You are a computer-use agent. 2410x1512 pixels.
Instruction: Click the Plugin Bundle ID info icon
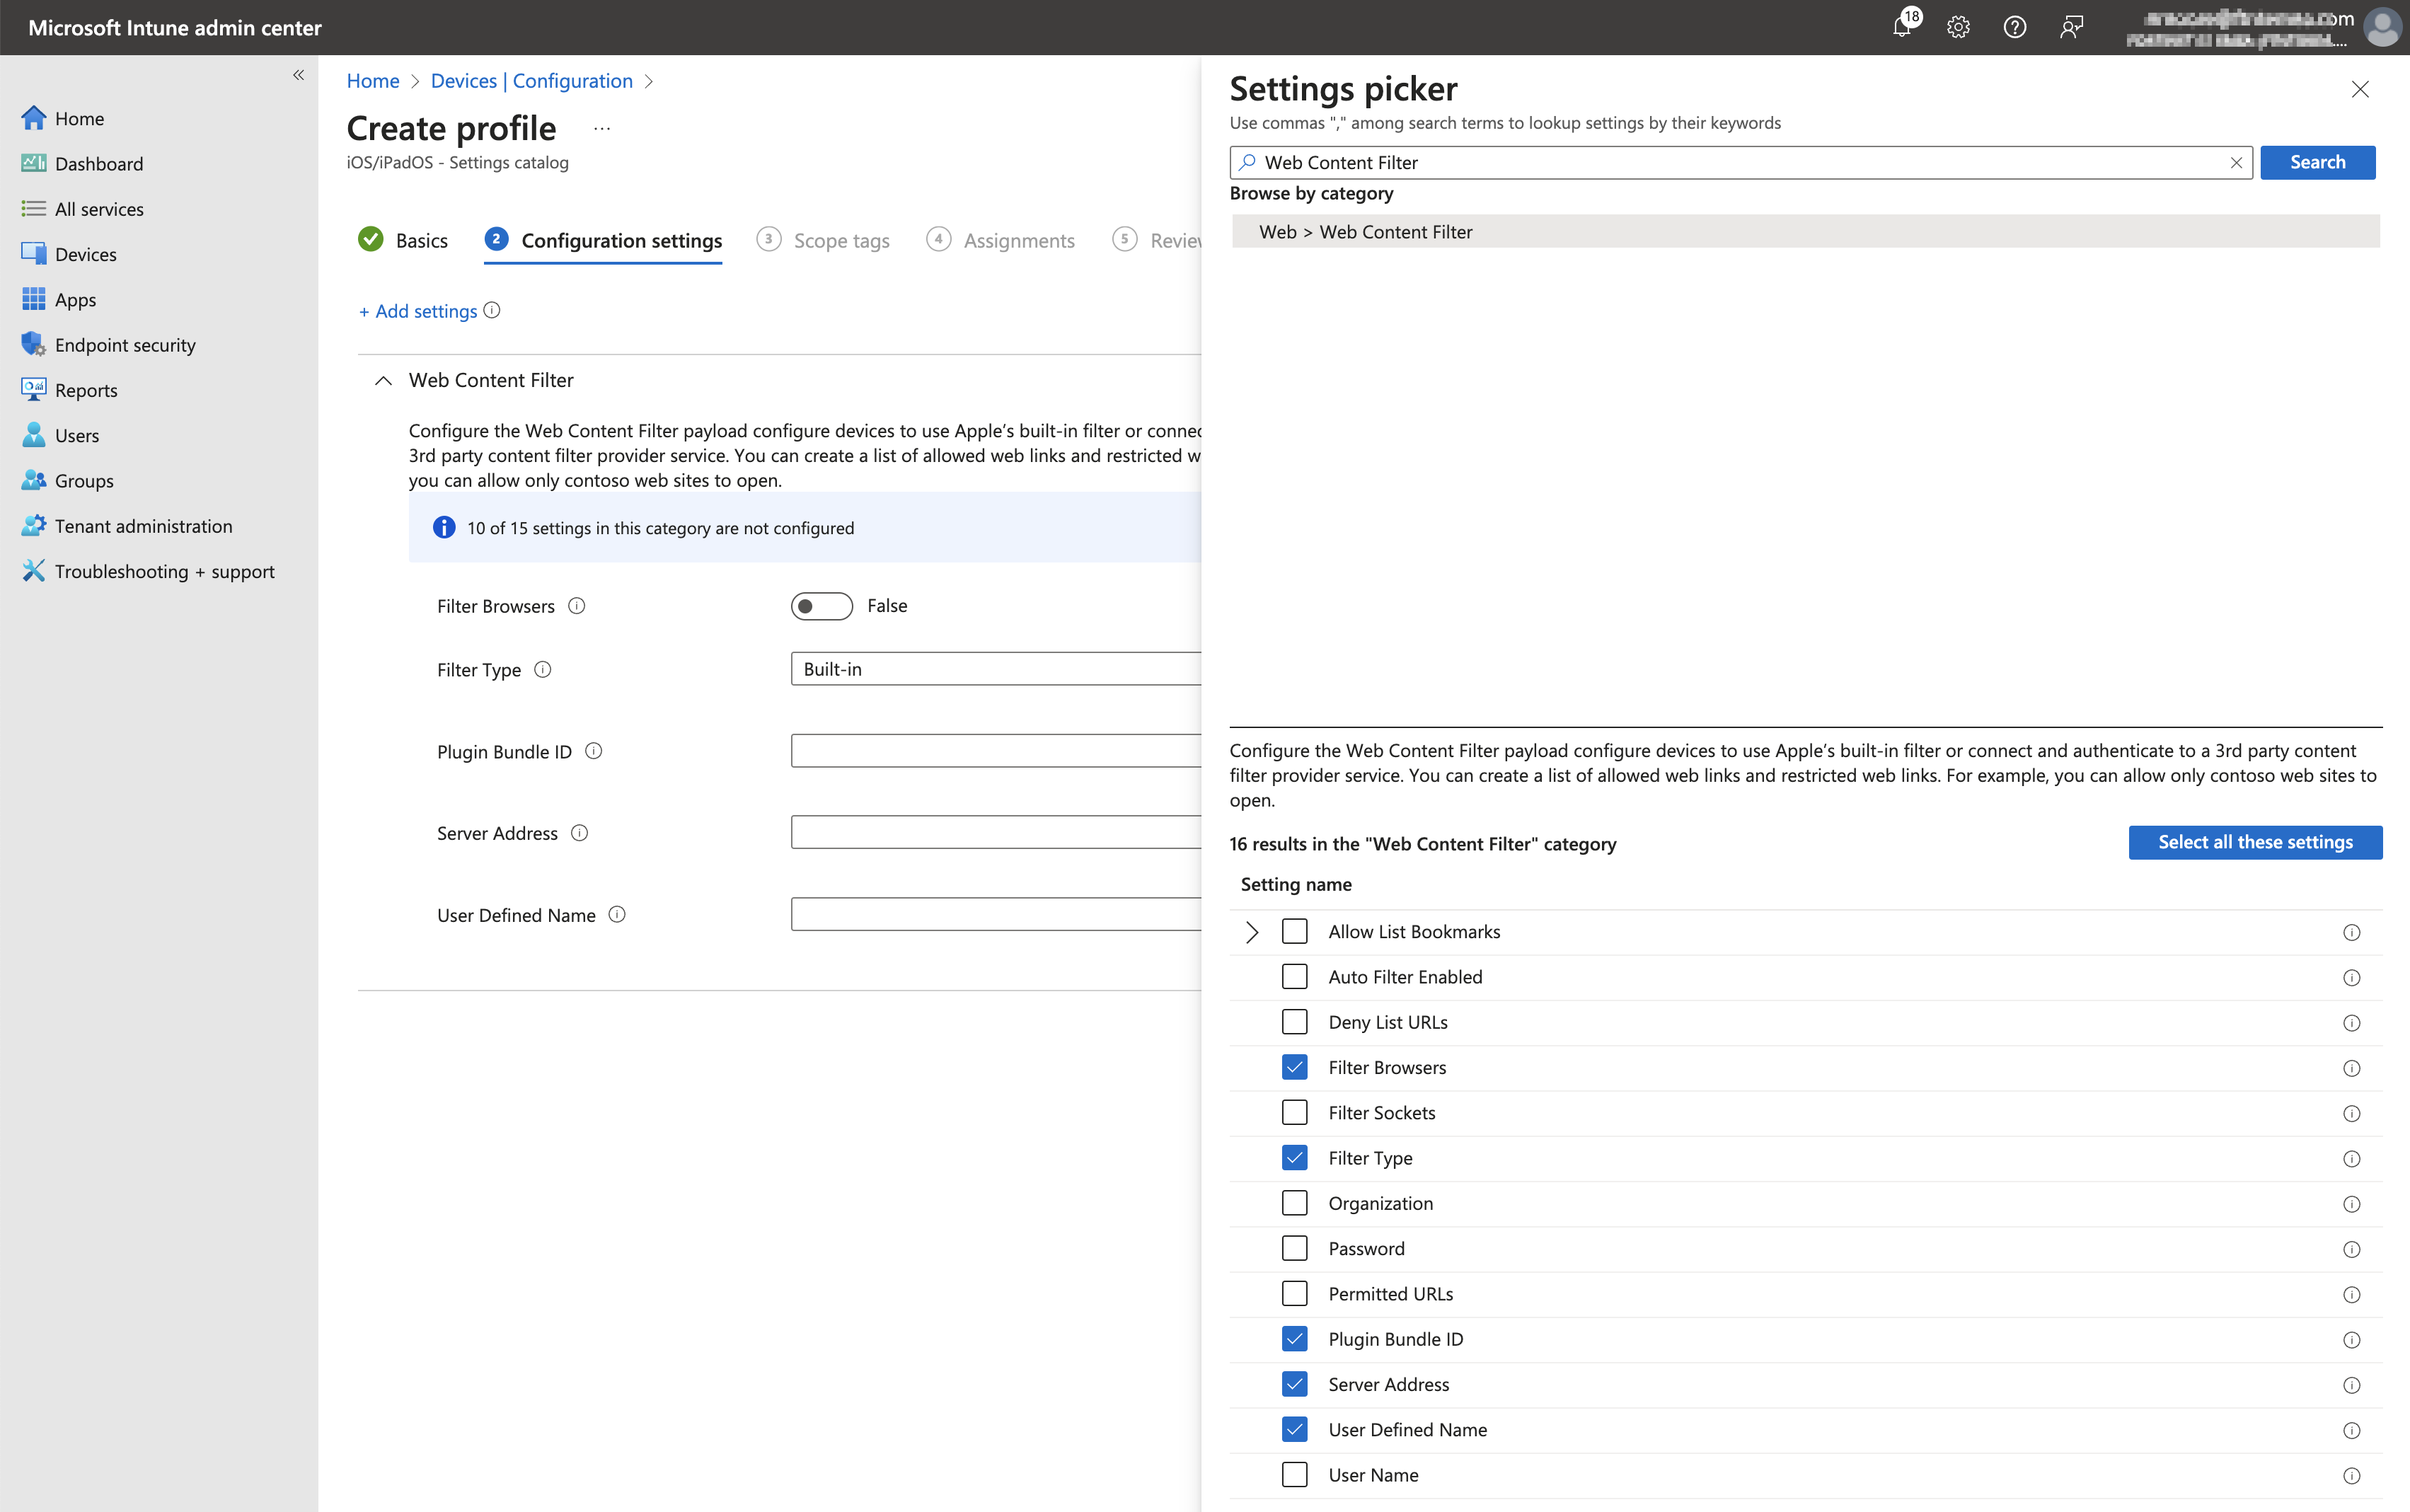tap(595, 751)
